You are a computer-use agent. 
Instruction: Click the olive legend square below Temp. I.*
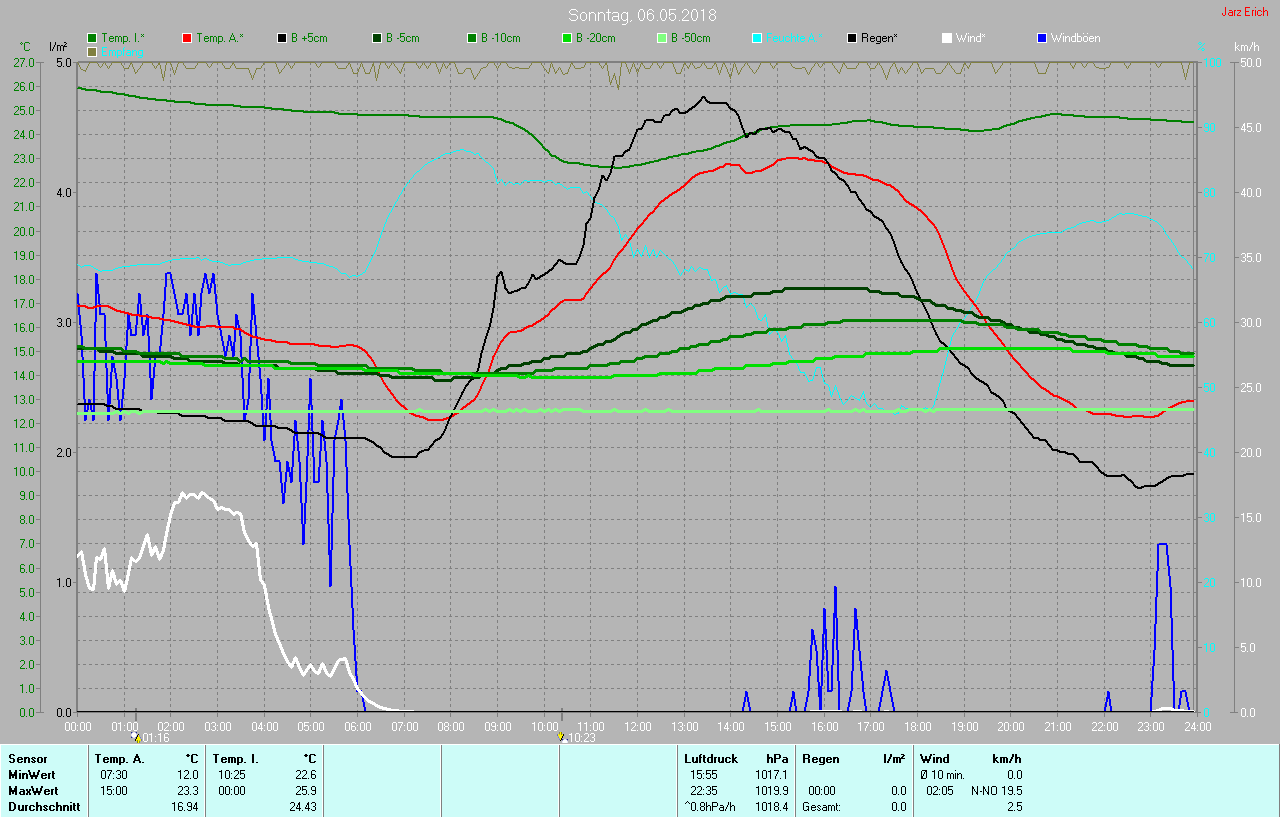(x=93, y=51)
